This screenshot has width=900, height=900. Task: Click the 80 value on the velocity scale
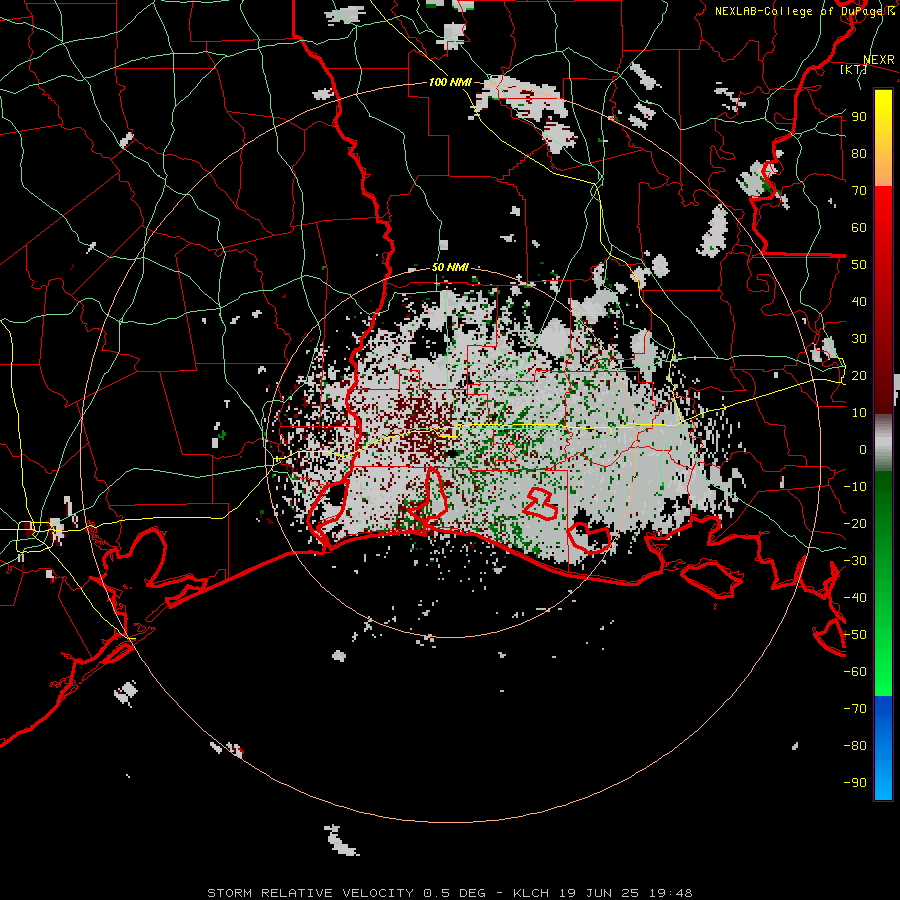tap(859, 153)
